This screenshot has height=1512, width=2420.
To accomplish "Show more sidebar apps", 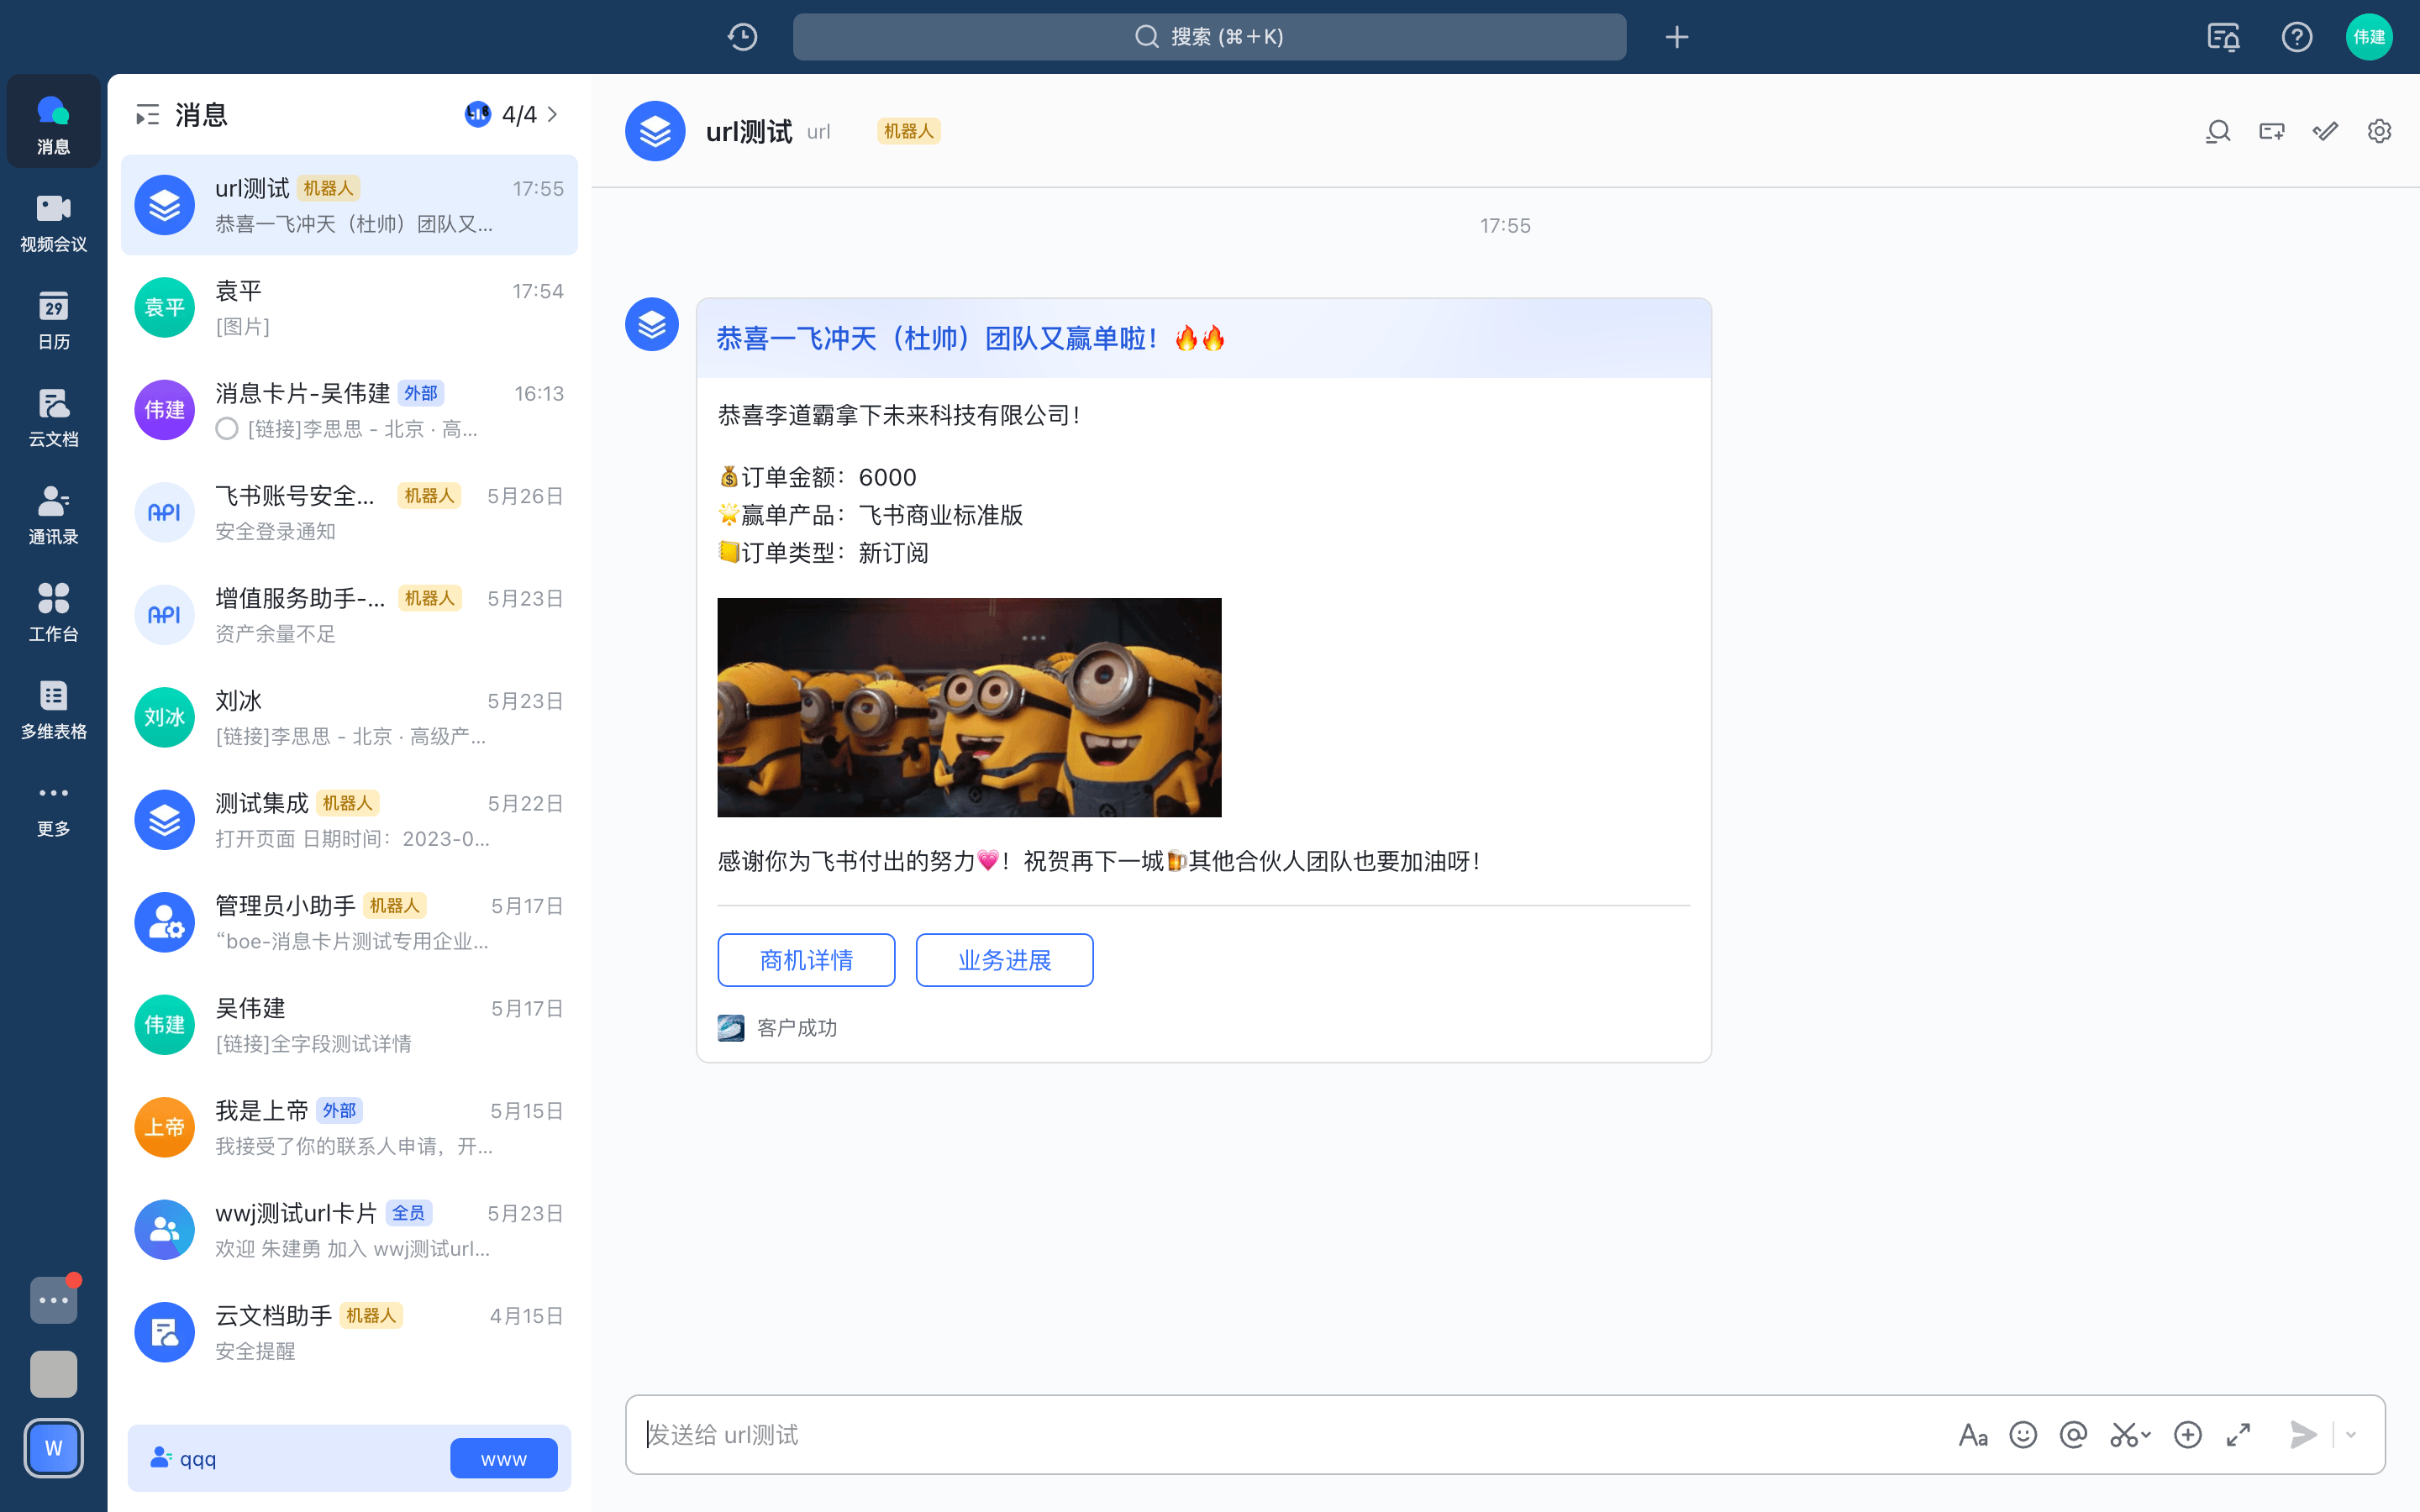I will 53,807.
